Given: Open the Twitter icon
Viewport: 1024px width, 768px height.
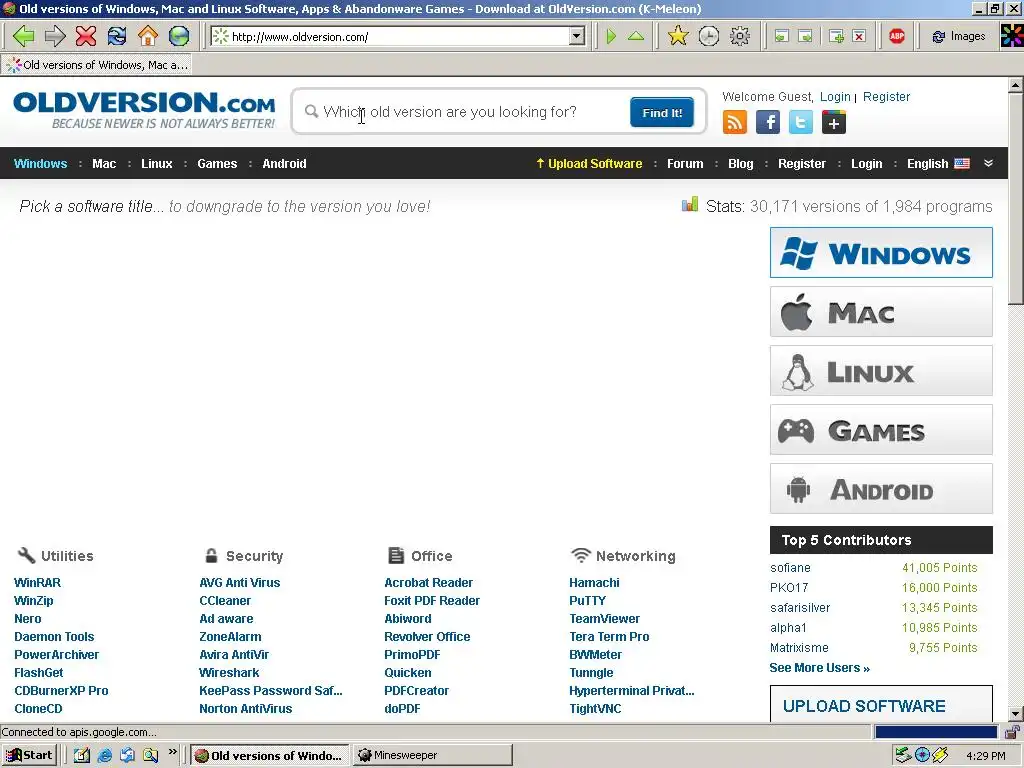Looking at the screenshot, I should (x=801, y=122).
